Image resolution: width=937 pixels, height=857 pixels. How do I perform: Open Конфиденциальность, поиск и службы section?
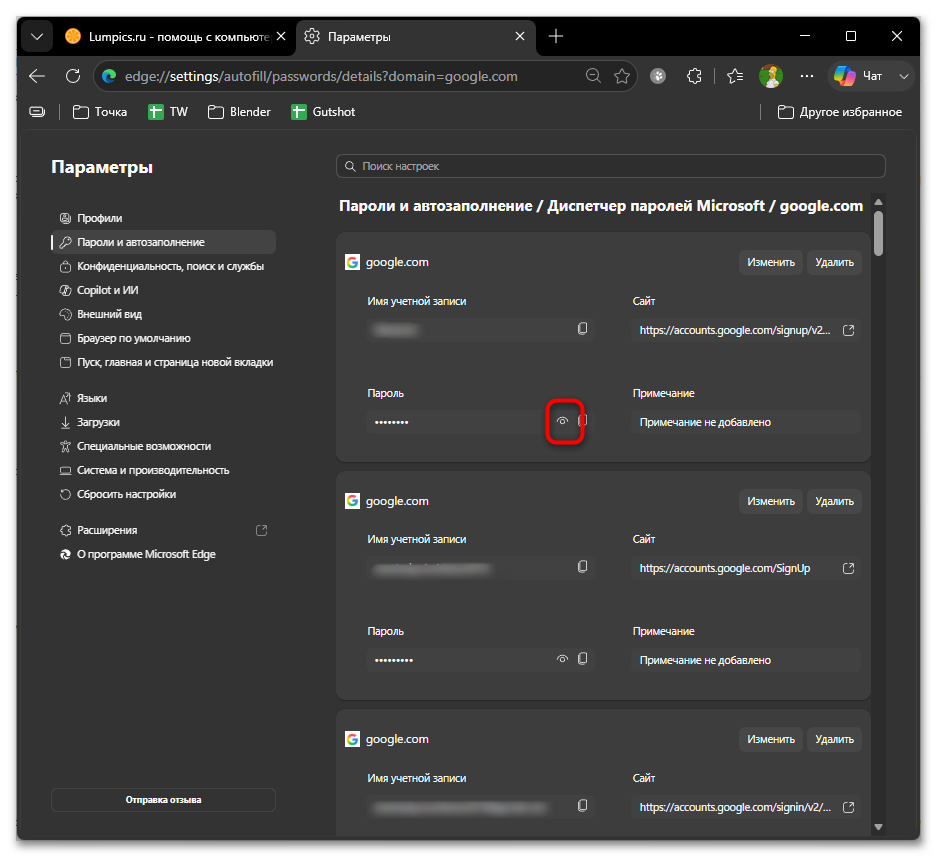point(163,266)
